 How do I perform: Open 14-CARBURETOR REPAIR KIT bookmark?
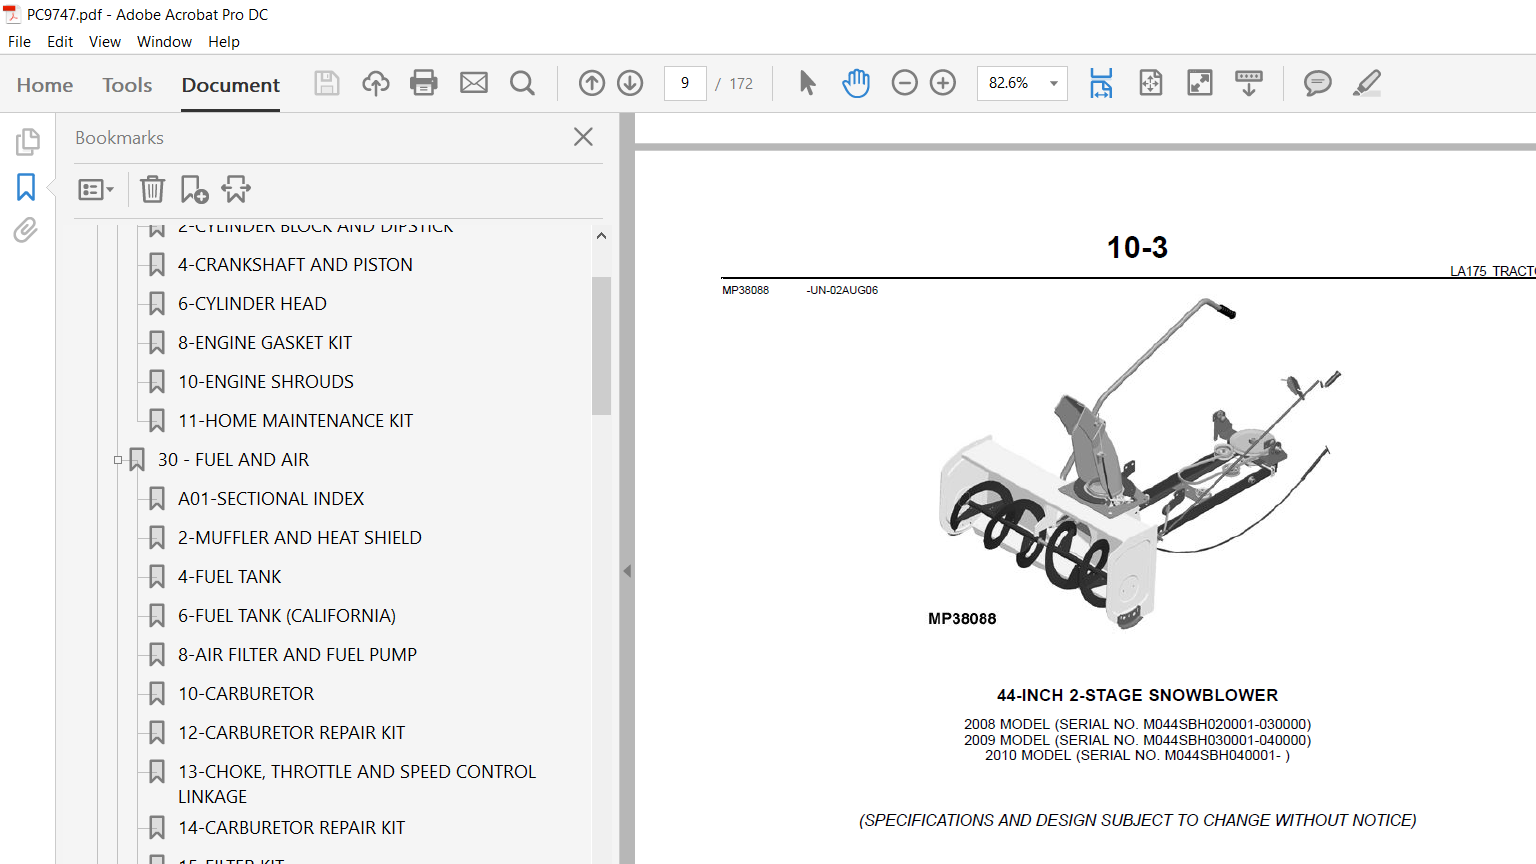tap(291, 828)
